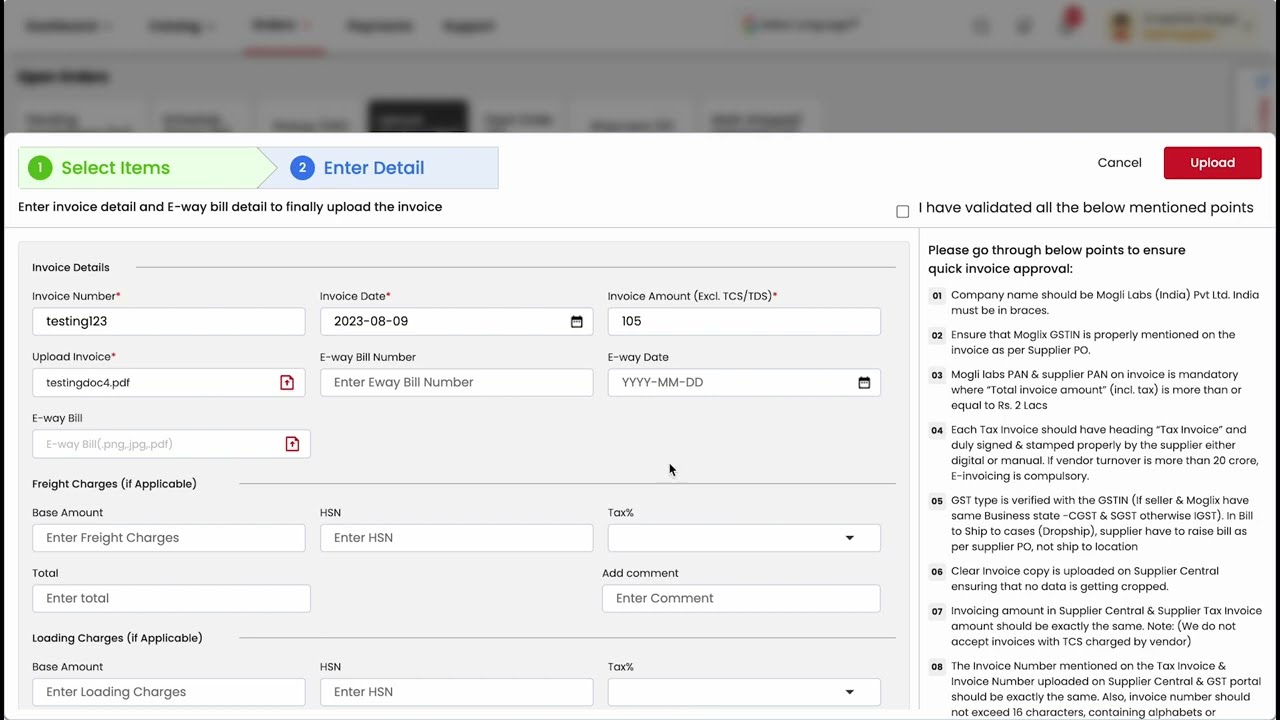Click the guideline text for point 02
Viewport: 1280px width, 720px height.
[1093, 342]
